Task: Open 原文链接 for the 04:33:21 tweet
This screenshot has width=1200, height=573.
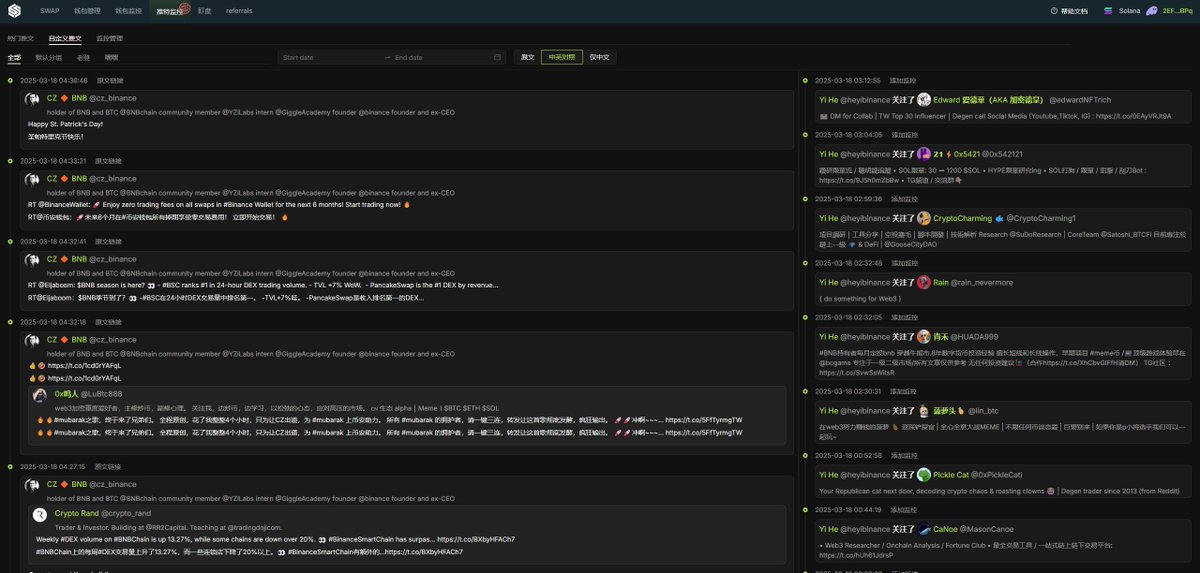Action: point(109,161)
